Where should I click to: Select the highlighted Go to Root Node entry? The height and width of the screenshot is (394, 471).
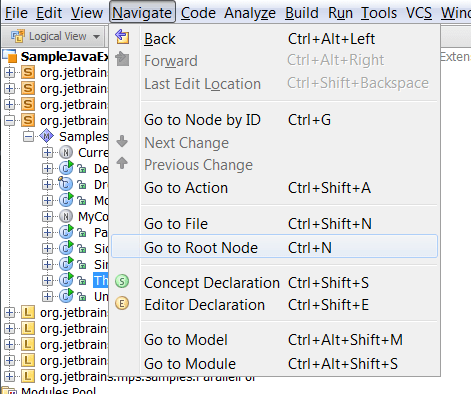(274, 246)
